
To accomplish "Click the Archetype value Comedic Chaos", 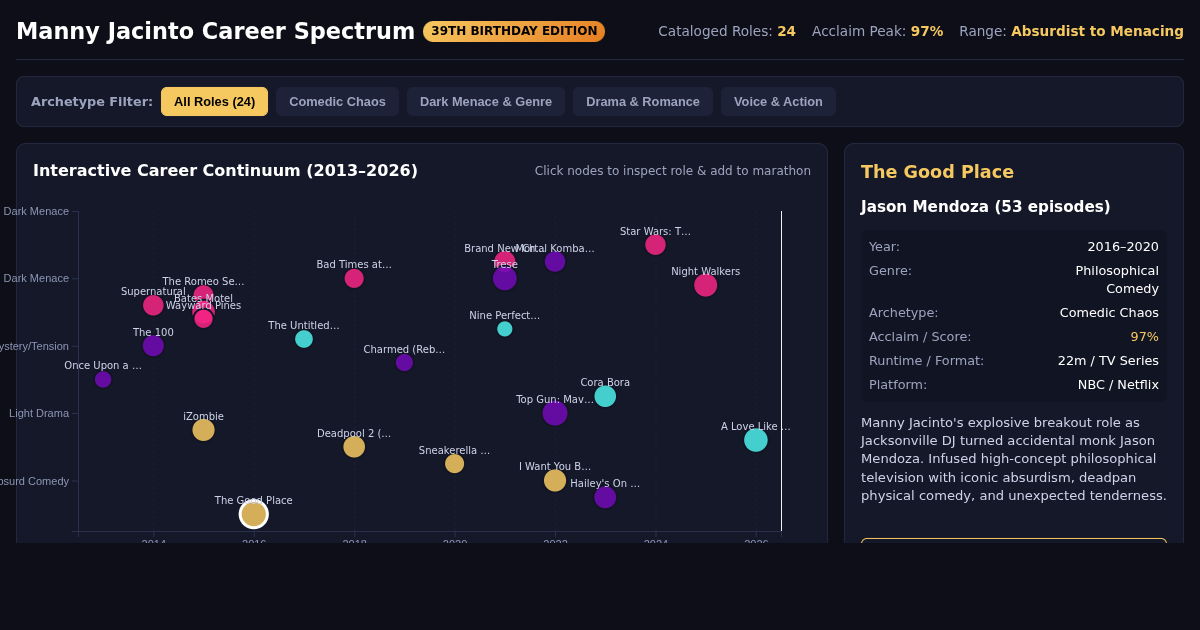I will [1109, 313].
